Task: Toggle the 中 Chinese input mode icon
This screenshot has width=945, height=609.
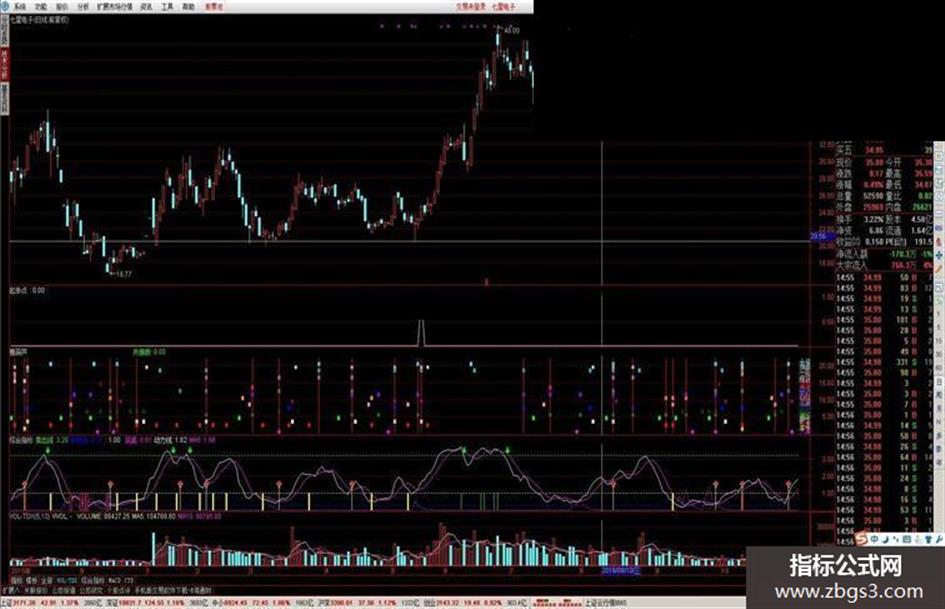Action: click(874, 539)
